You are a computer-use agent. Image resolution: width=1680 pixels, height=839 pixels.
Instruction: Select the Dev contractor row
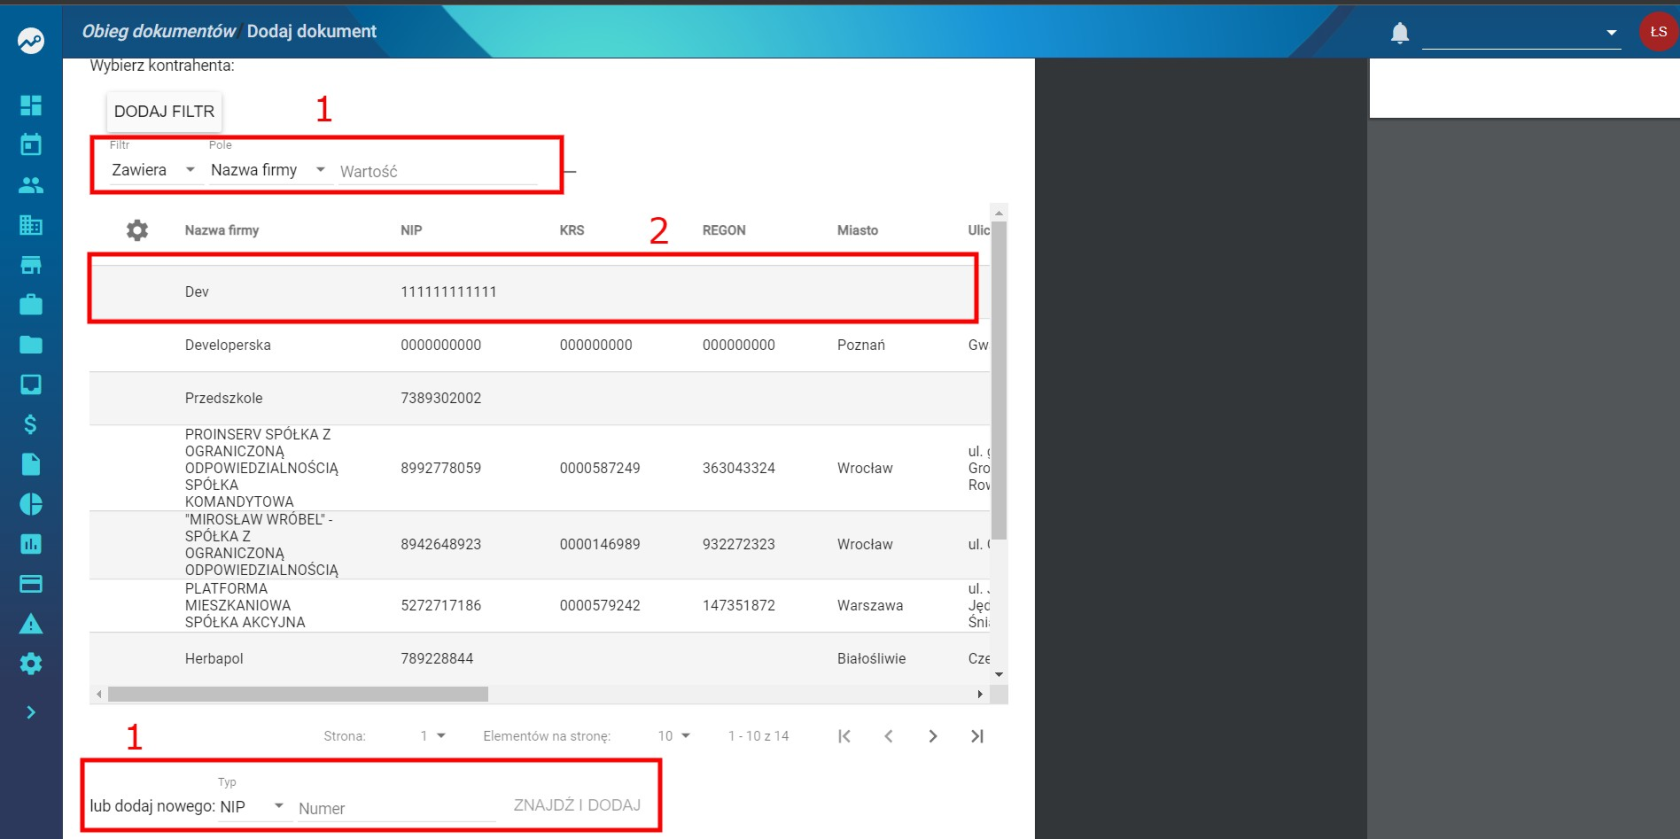(x=539, y=292)
